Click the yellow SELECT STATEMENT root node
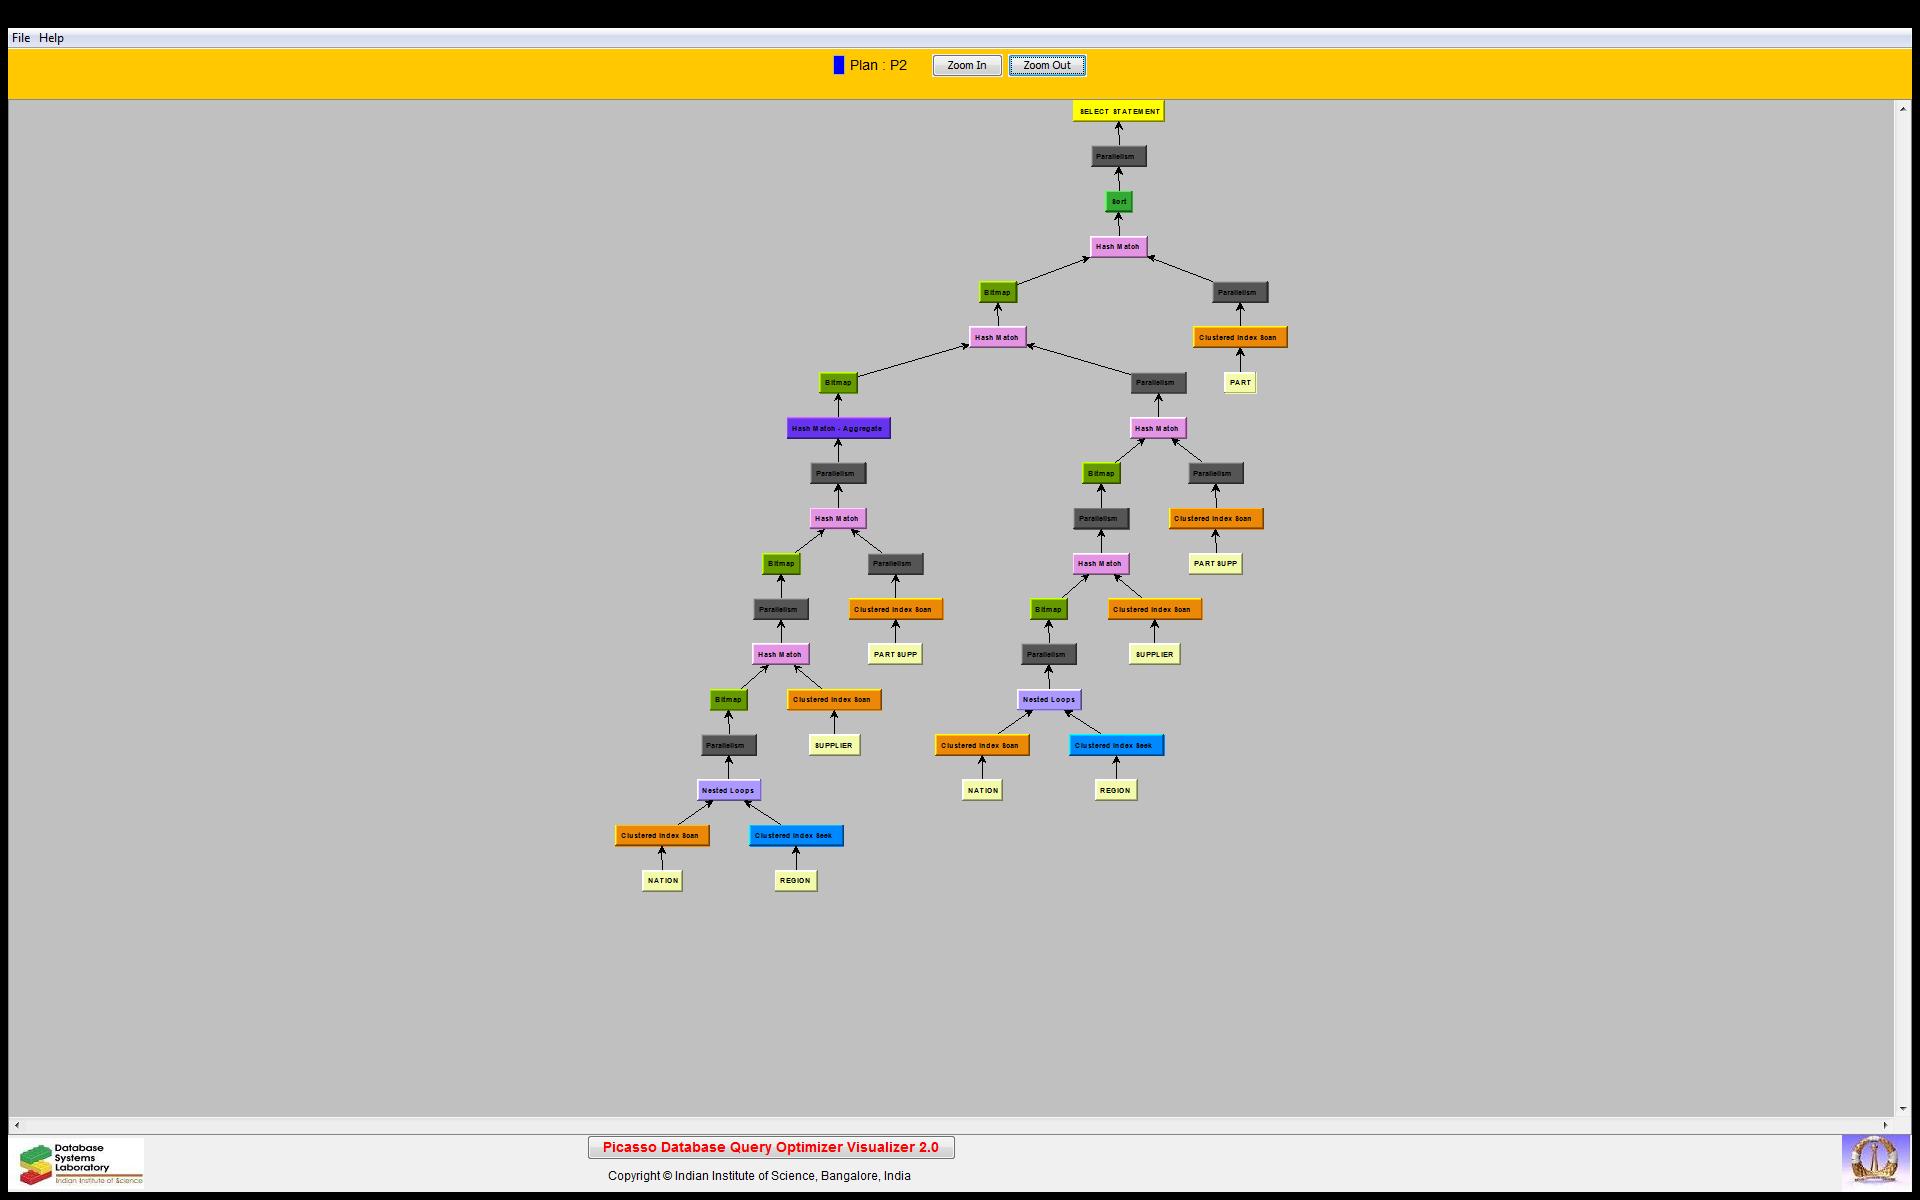The image size is (1920, 1200). (1118, 111)
